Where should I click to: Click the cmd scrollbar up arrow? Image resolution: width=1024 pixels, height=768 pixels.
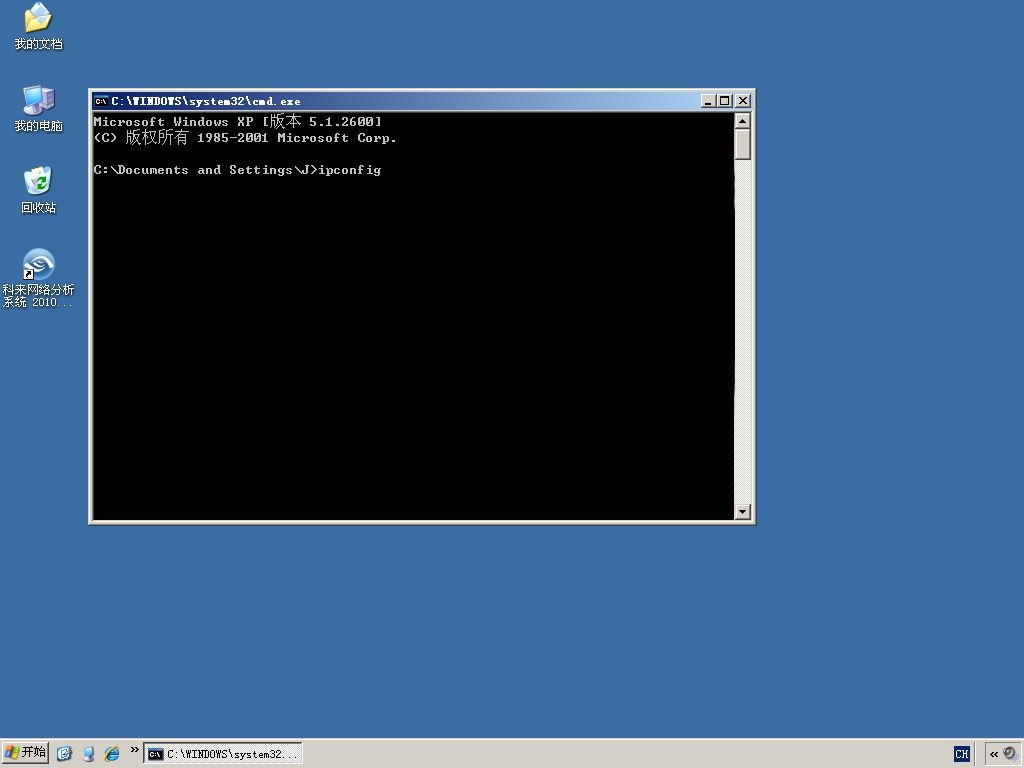tap(743, 121)
